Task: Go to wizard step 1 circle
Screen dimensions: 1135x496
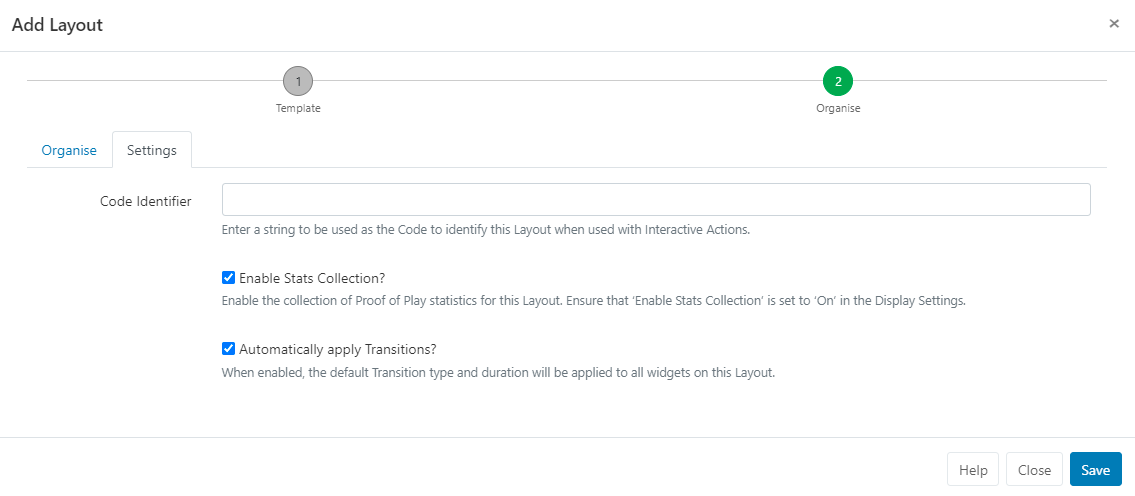Action: tap(298, 81)
